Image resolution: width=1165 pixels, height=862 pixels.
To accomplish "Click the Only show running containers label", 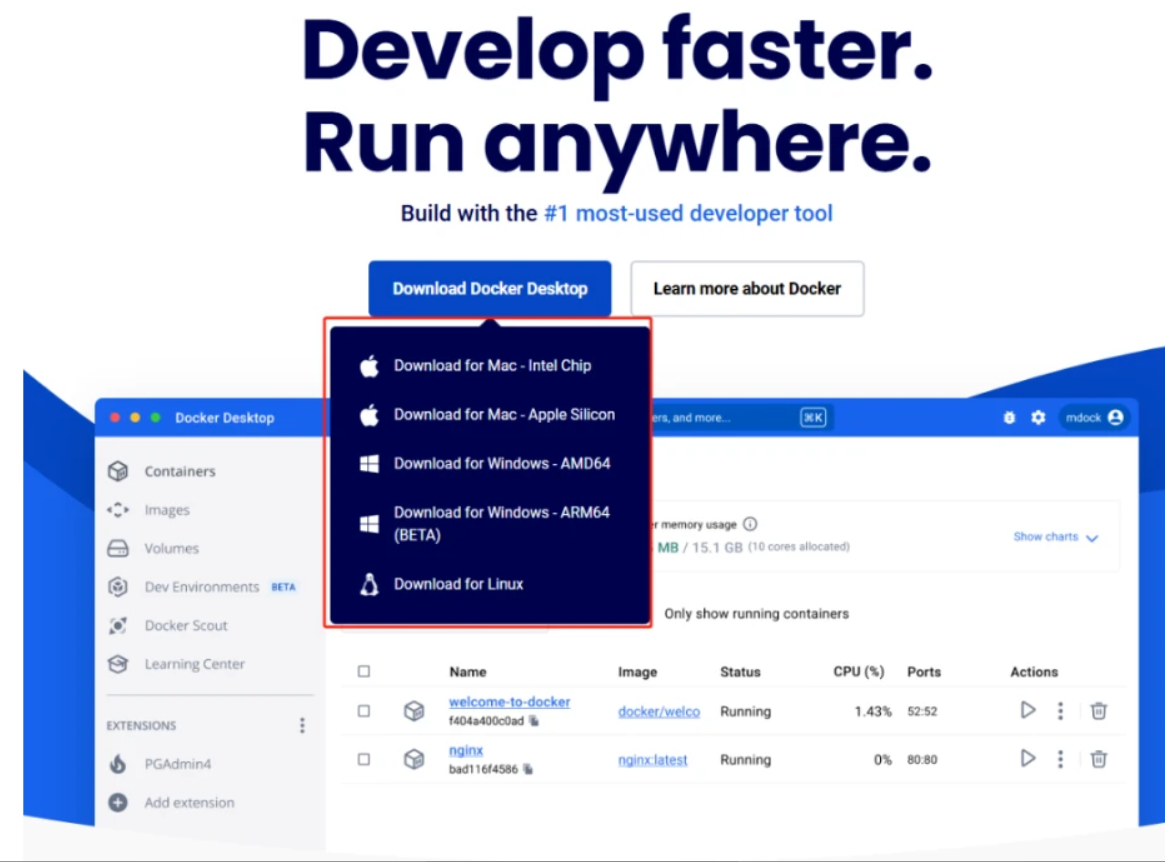I will 756,614.
